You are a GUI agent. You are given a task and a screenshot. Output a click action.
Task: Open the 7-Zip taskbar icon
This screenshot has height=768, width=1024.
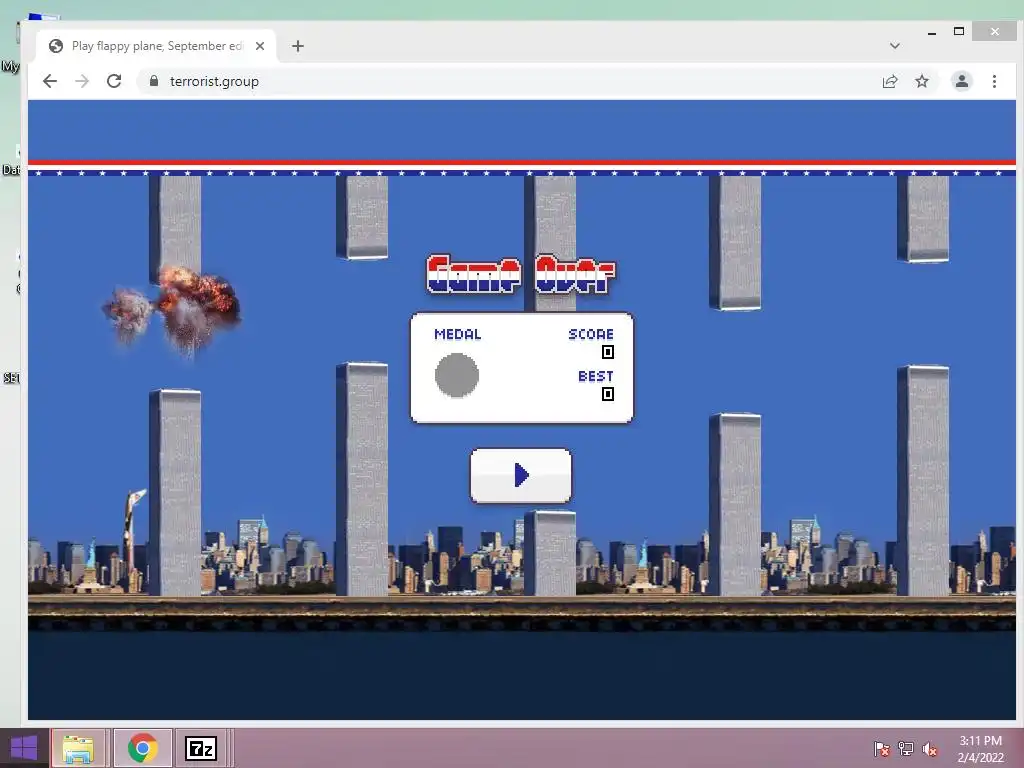click(201, 748)
